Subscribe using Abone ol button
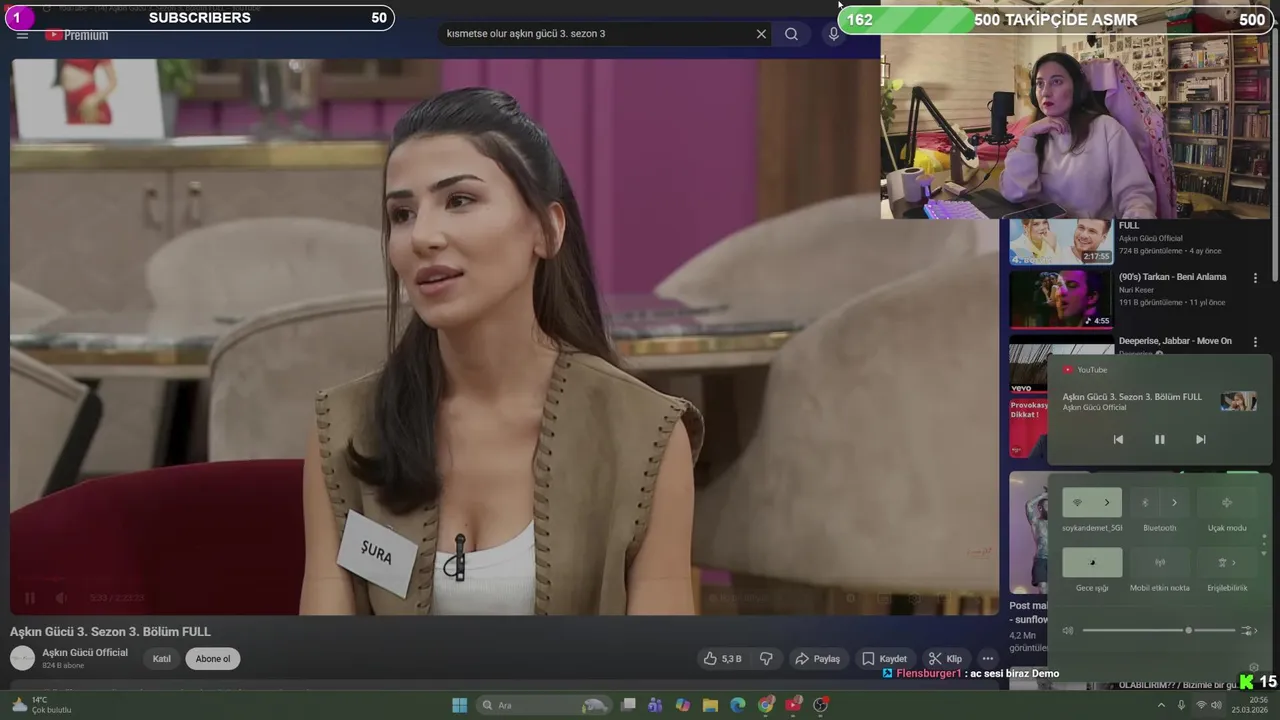The image size is (1280, 720). click(213, 659)
